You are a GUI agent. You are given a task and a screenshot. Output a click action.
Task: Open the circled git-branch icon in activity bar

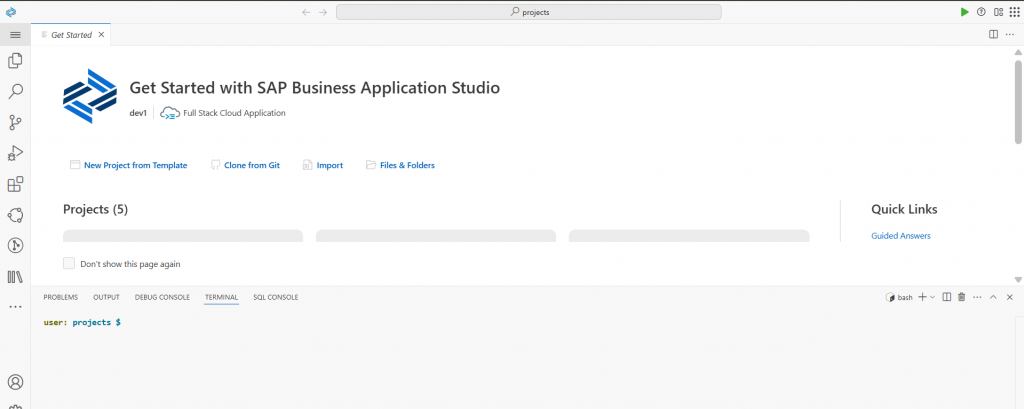(x=15, y=246)
